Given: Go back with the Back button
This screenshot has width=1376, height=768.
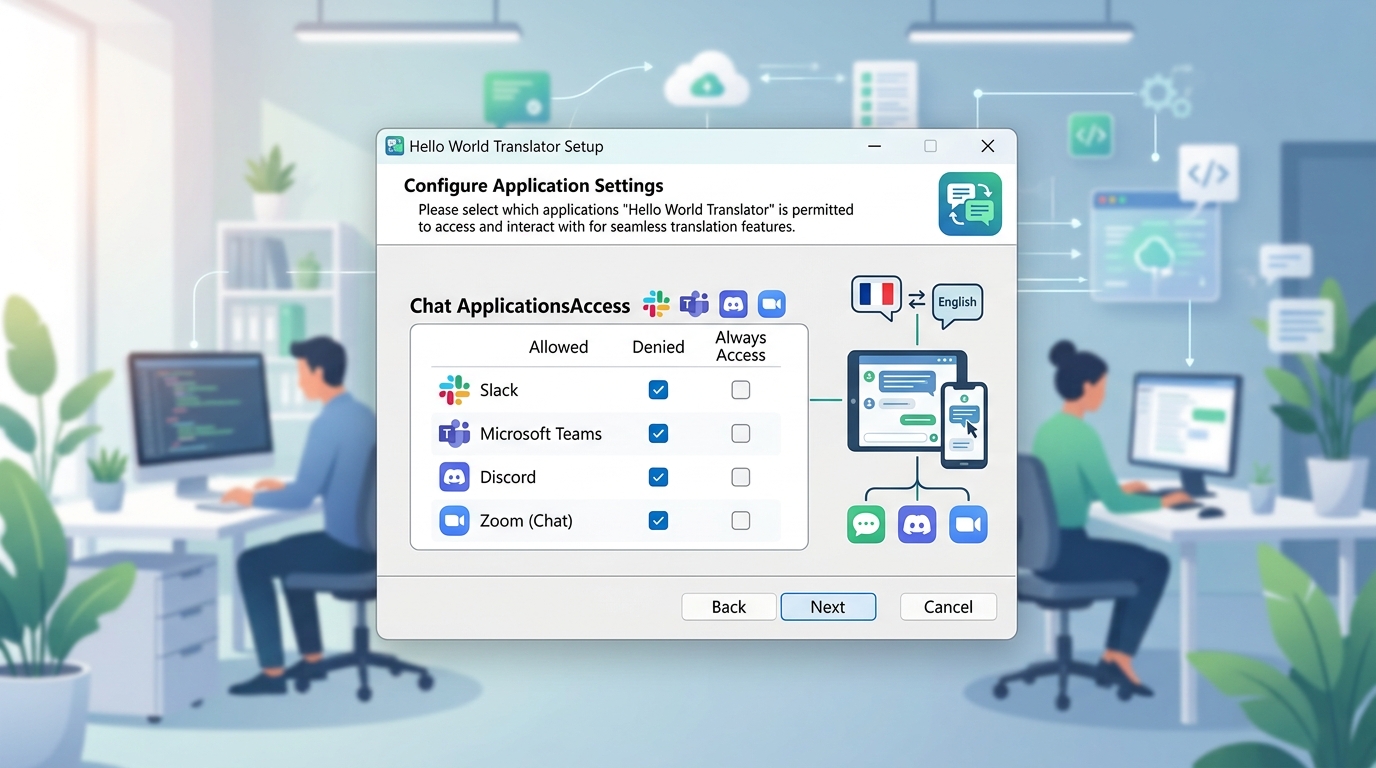Looking at the screenshot, I should tap(729, 607).
